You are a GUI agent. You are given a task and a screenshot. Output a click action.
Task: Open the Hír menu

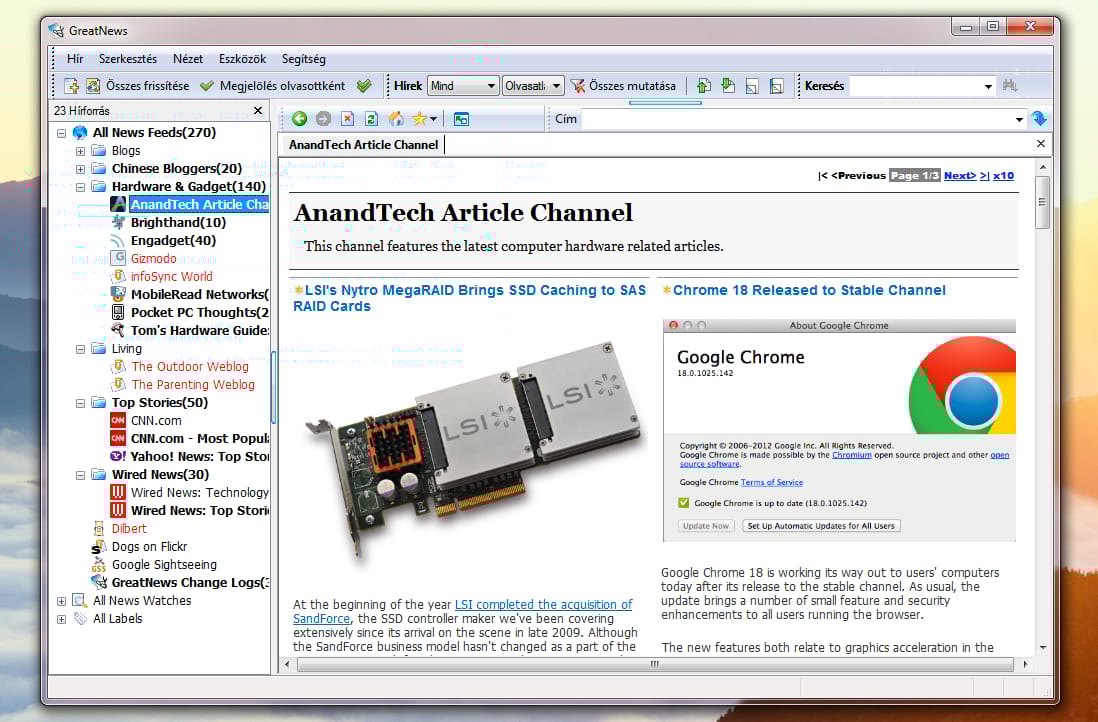pyautogui.click(x=75, y=59)
